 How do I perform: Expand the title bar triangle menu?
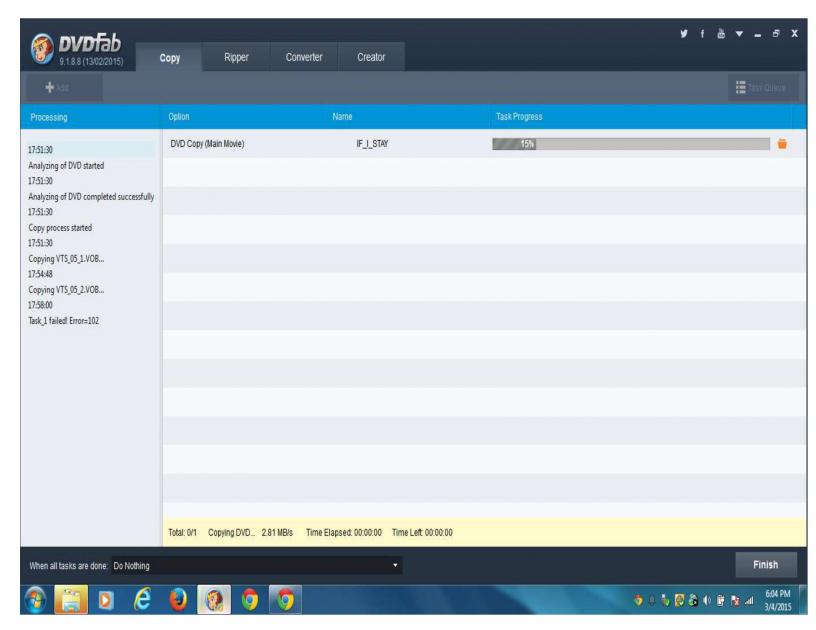click(x=739, y=34)
